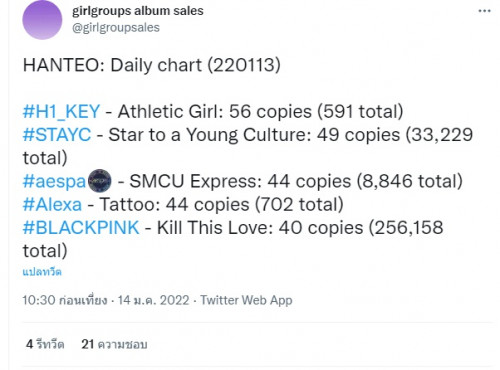Screen dimensions: 500x370
Task: Open the #H1_KEY hashtag
Action: [61, 111]
